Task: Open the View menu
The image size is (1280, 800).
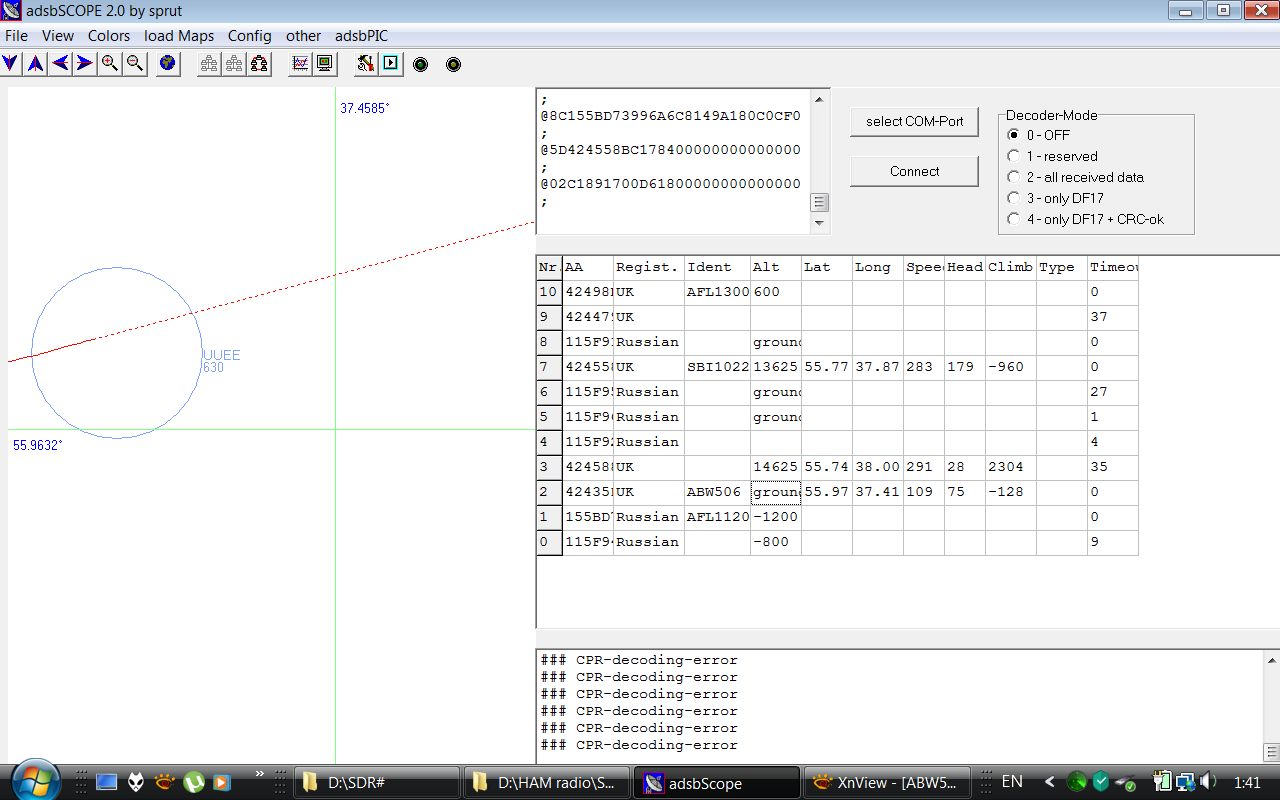Action: 58,36
